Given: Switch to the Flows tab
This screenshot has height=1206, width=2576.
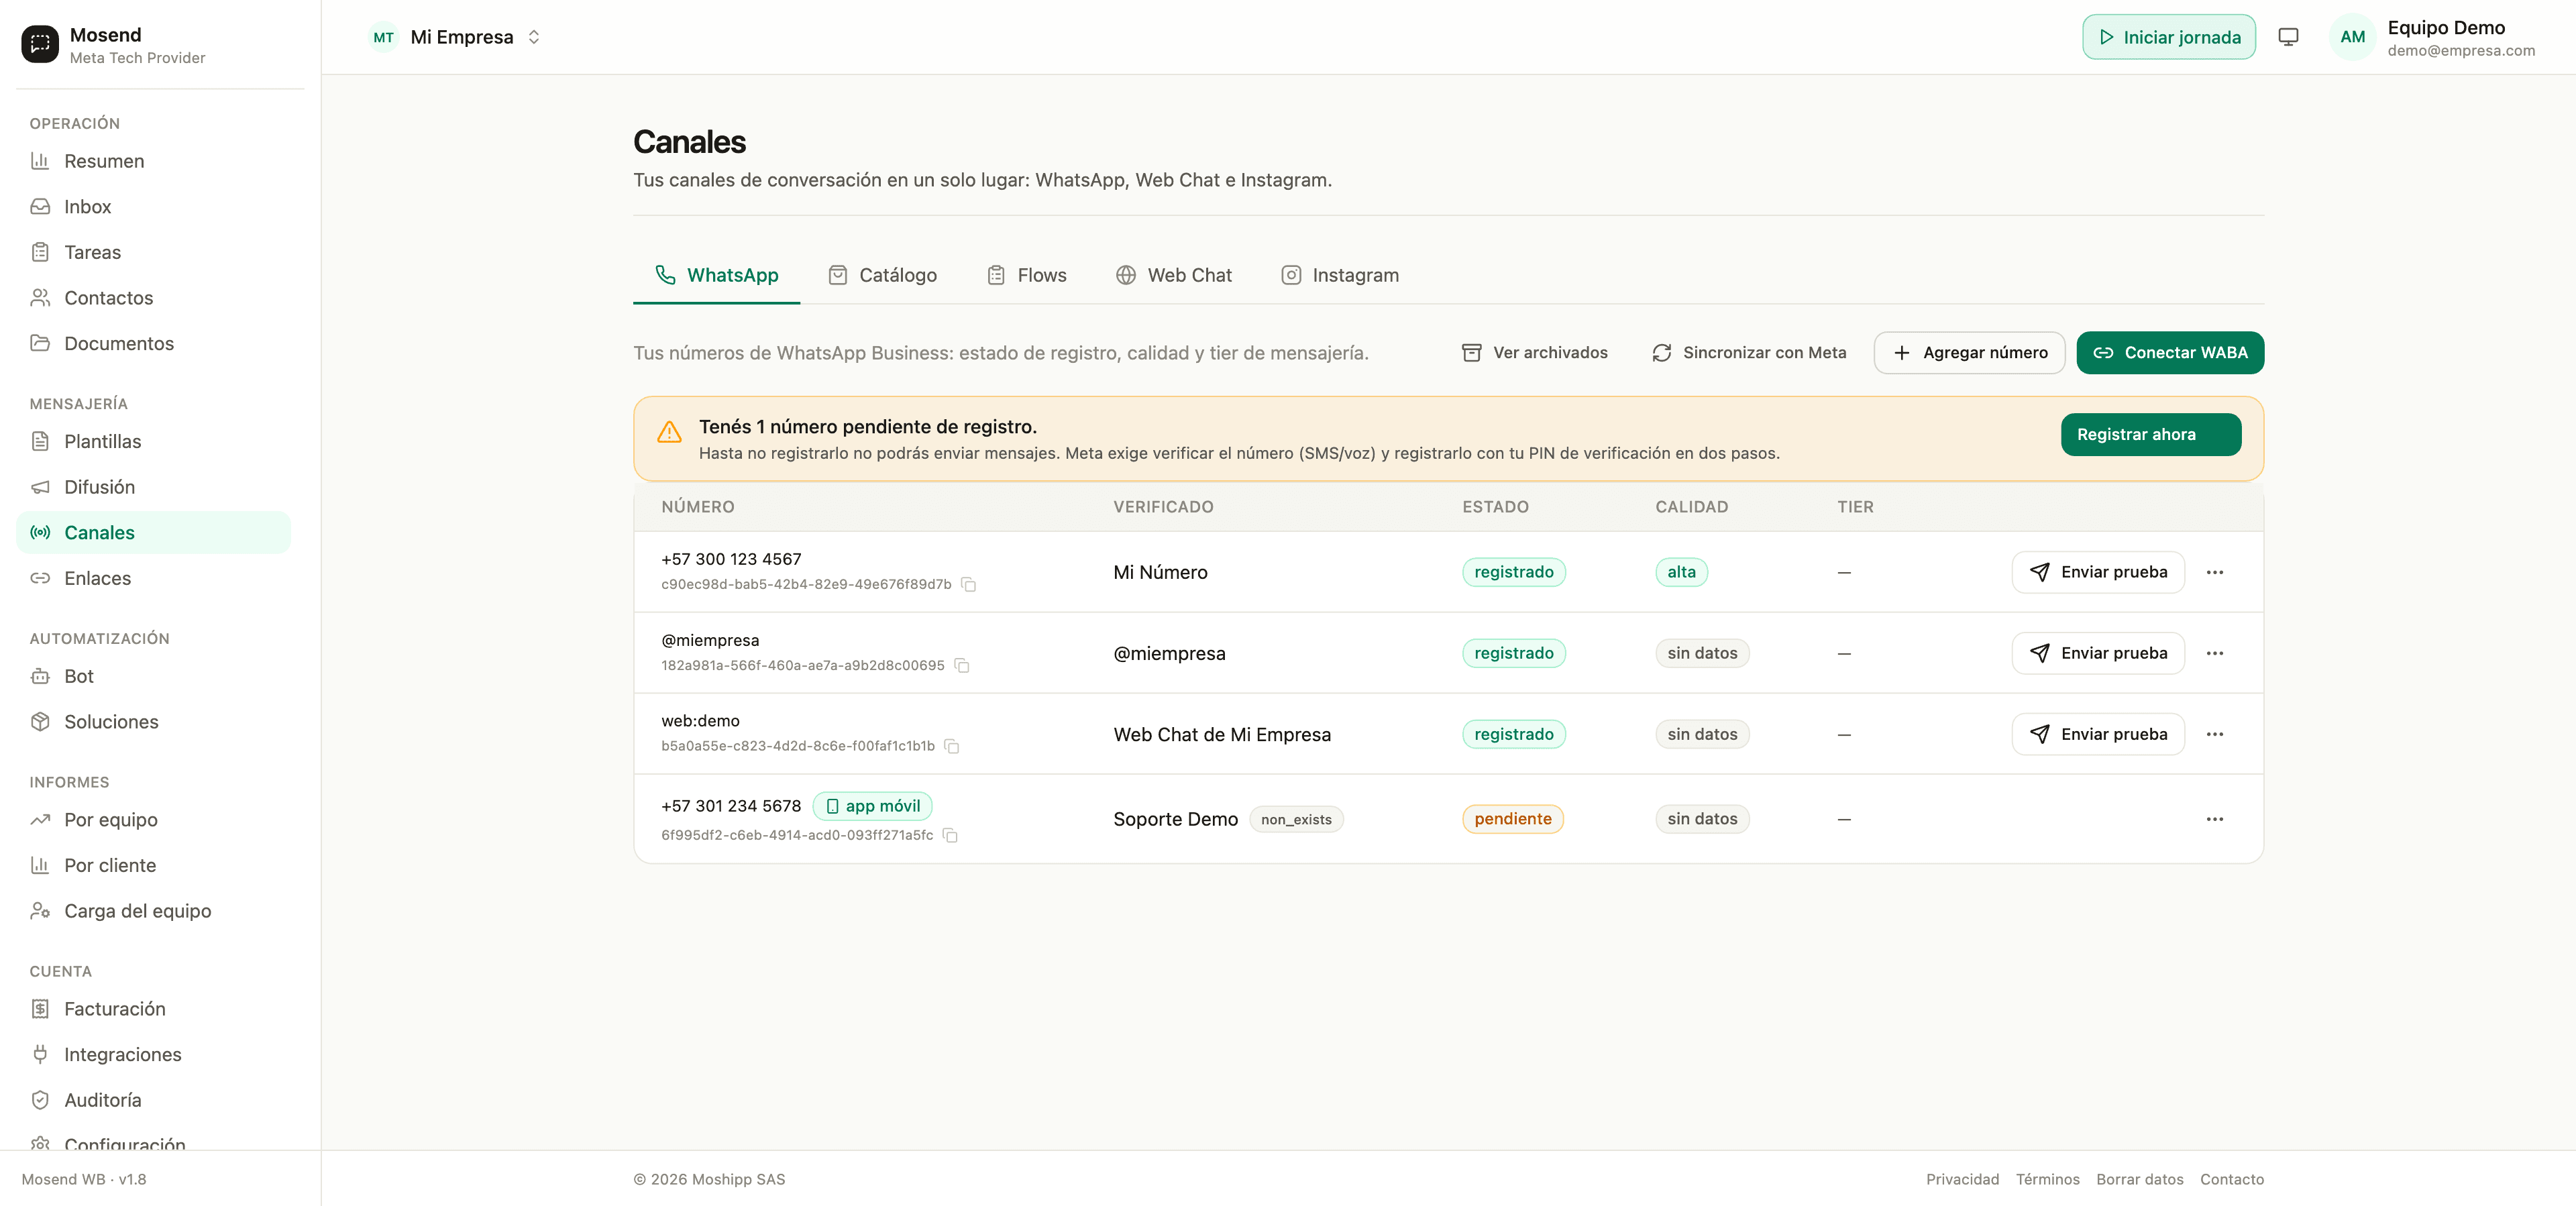Looking at the screenshot, I should click(1027, 275).
